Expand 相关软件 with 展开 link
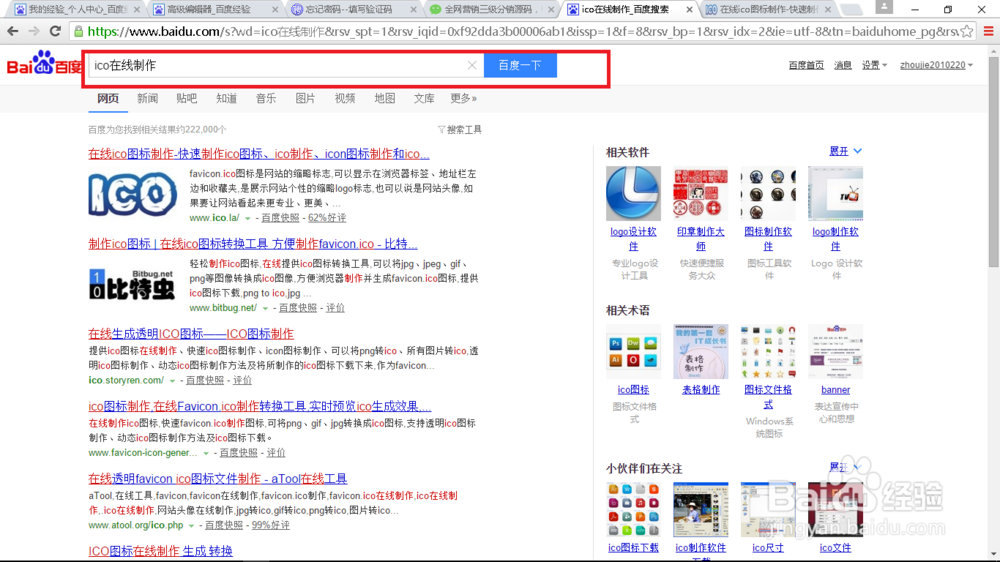This screenshot has width=1000, height=562. click(845, 151)
